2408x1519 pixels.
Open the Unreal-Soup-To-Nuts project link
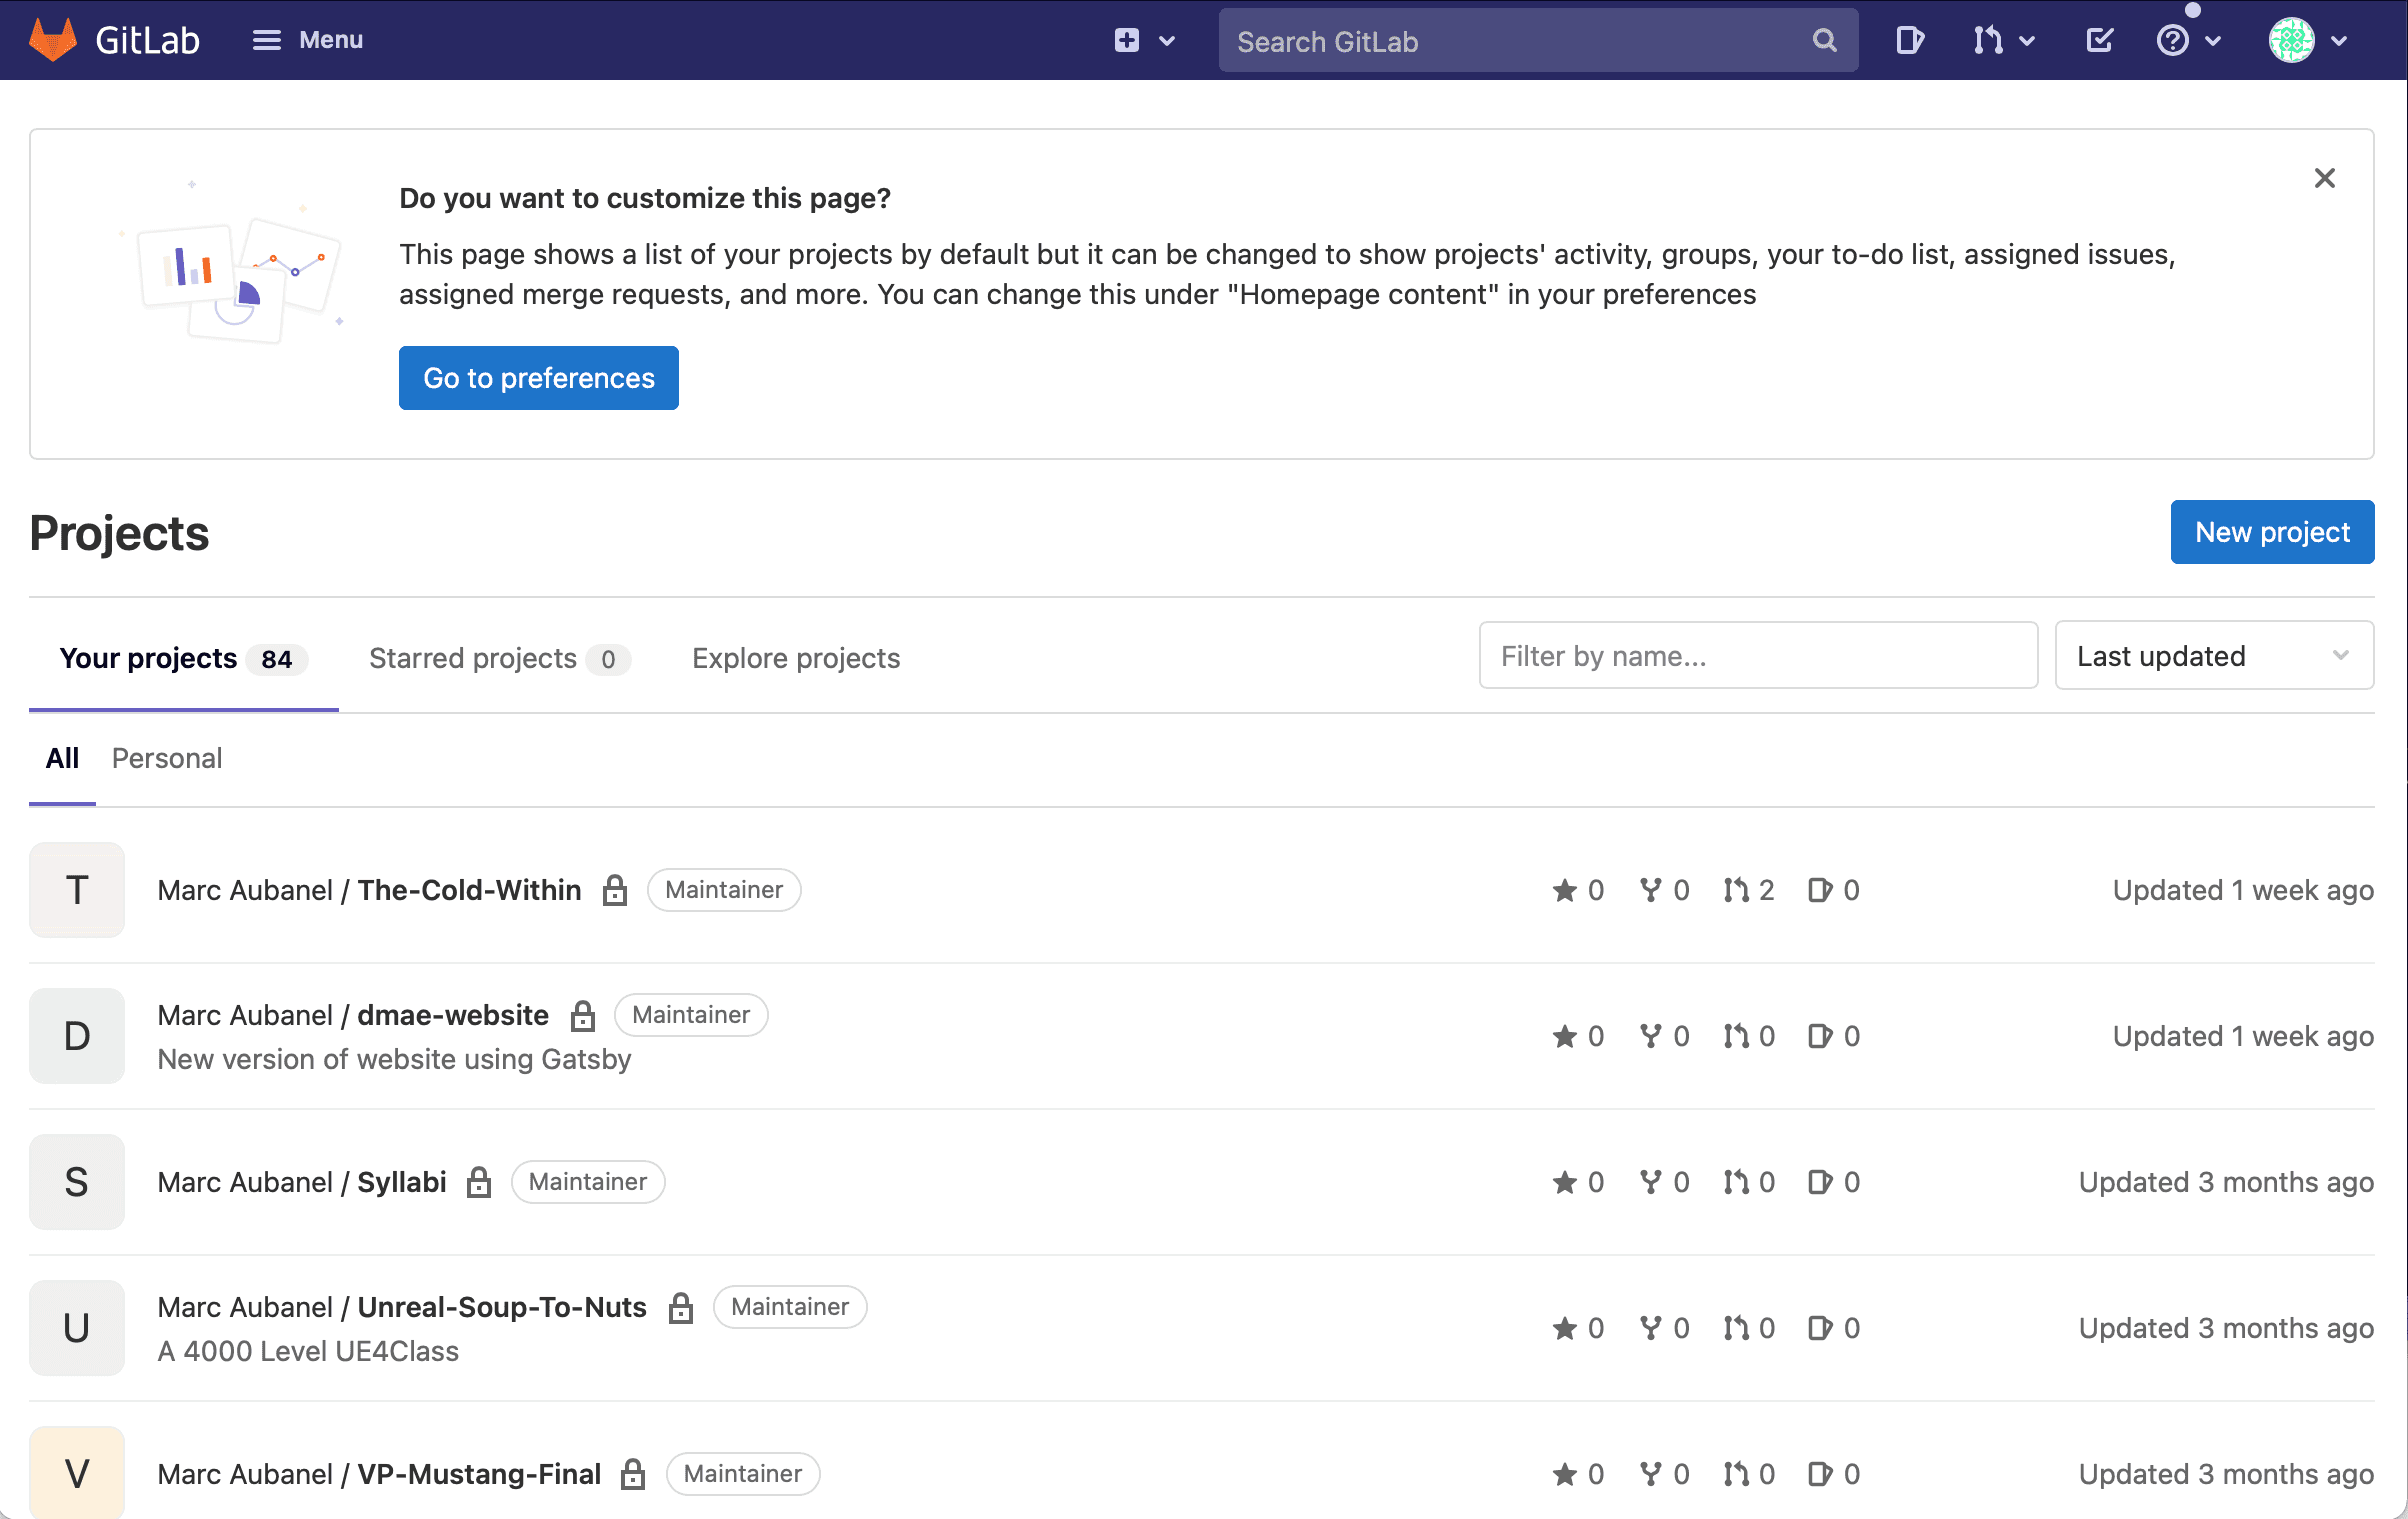(x=402, y=1307)
